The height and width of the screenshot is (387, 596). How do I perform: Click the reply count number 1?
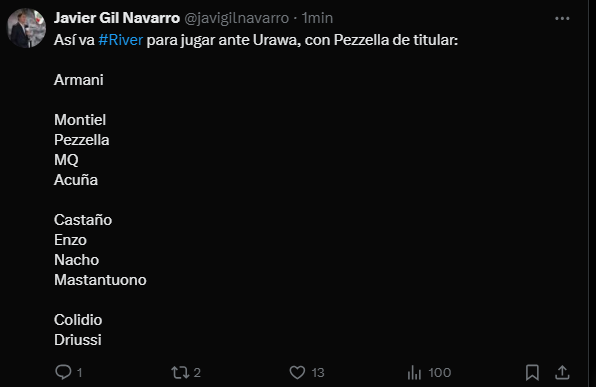[79, 373]
